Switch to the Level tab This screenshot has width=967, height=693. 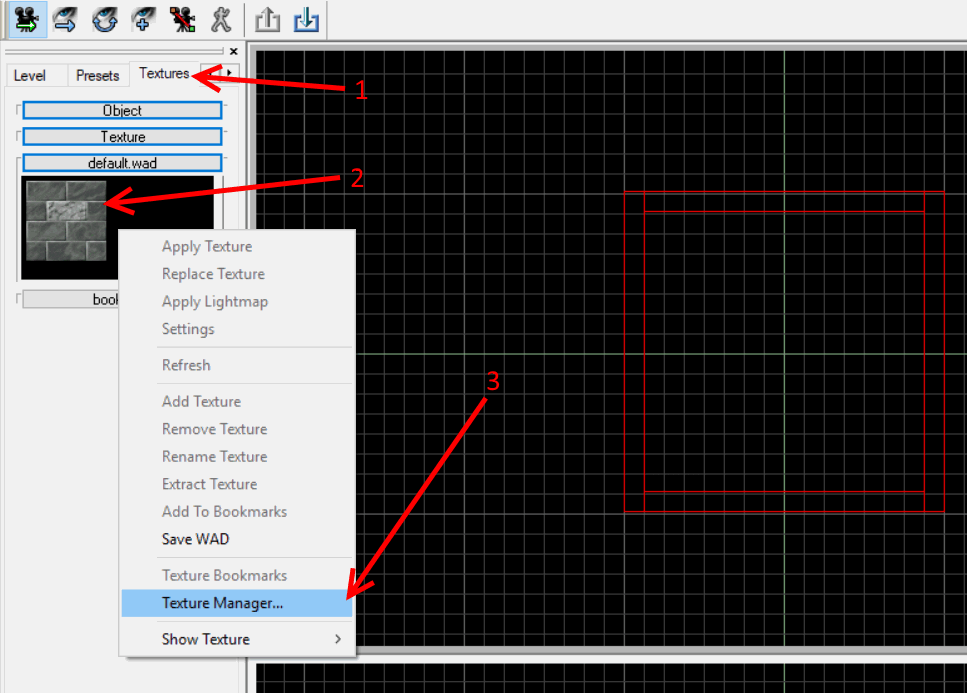(30, 76)
